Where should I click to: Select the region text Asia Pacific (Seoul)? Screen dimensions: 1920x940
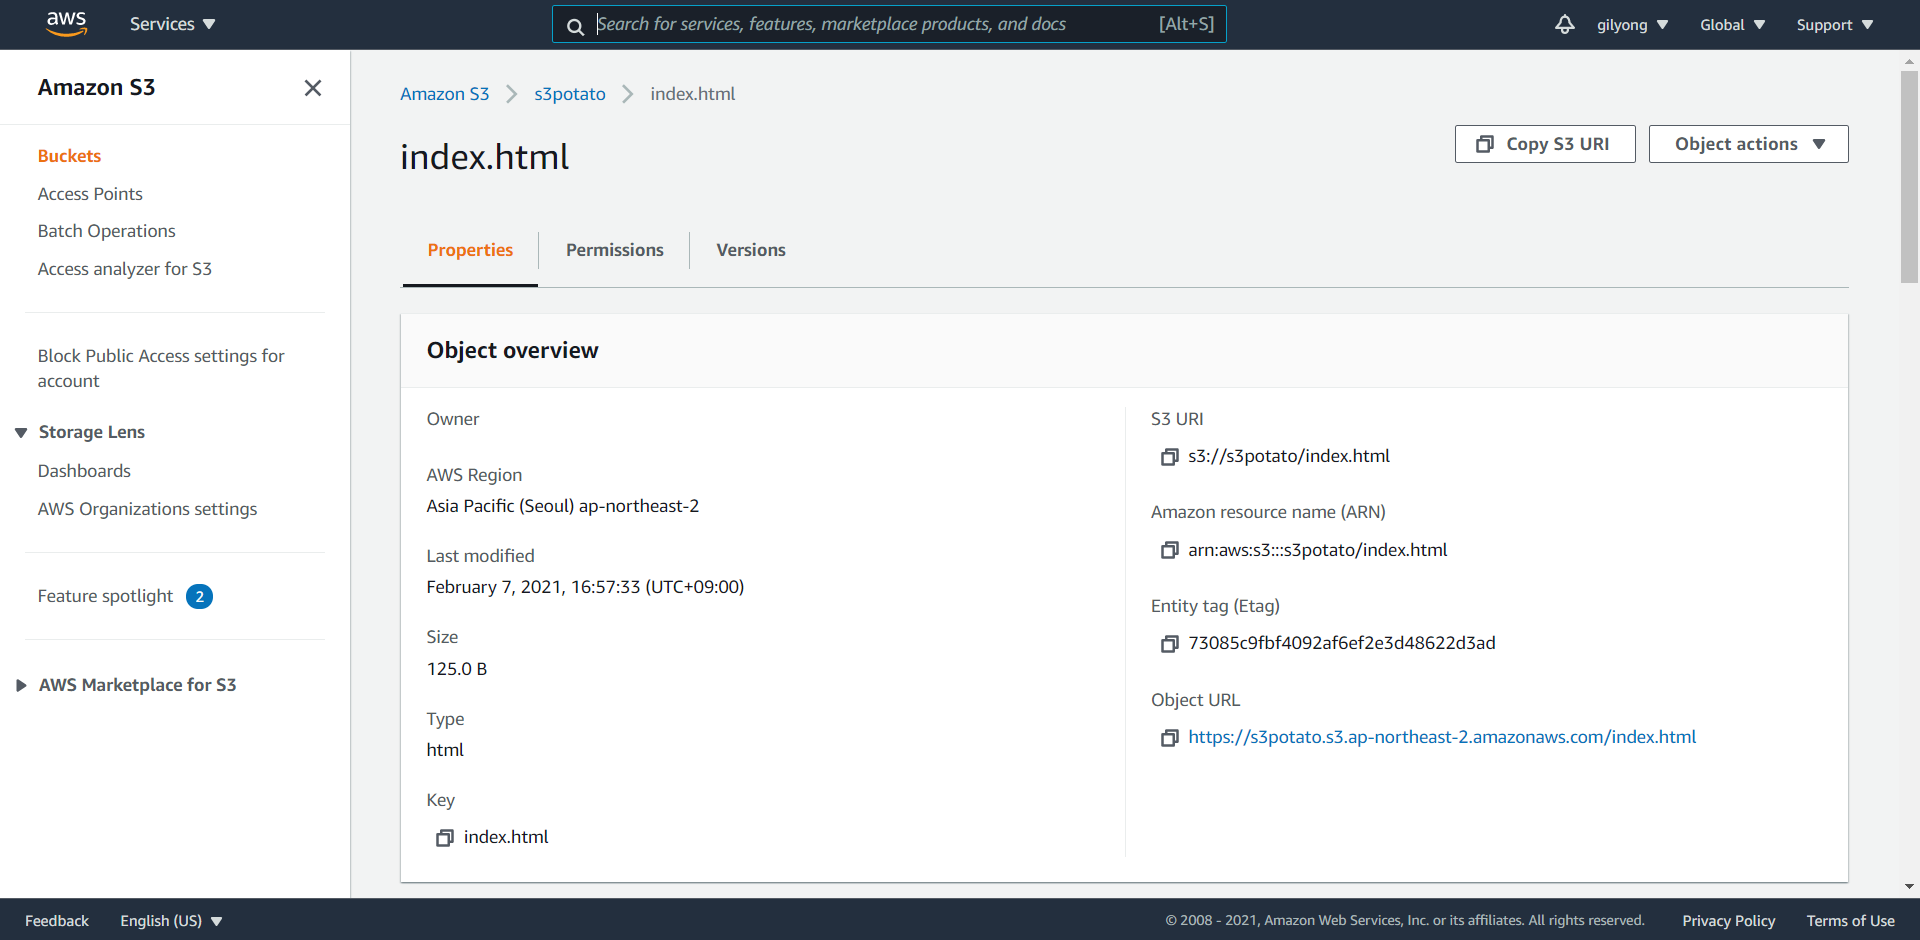[x=500, y=506]
